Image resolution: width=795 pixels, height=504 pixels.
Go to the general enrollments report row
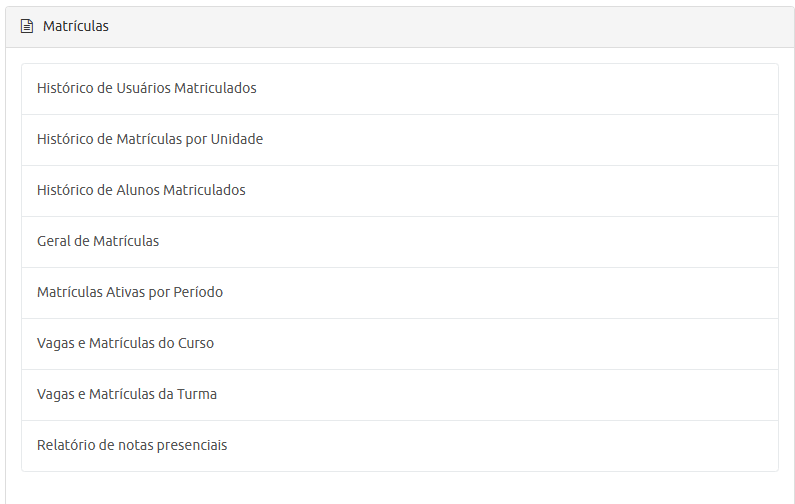(400, 242)
